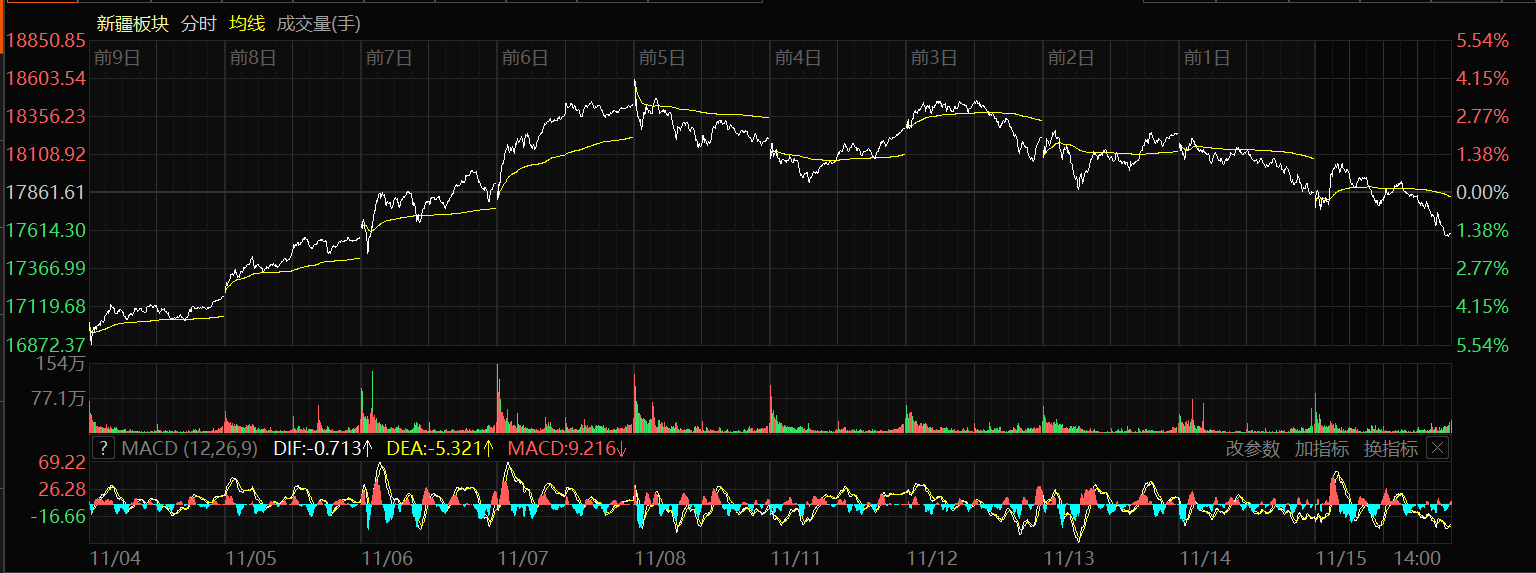Screen dimensions: 1536x573
Task: Click the 11/07 date label
Action: (524, 556)
